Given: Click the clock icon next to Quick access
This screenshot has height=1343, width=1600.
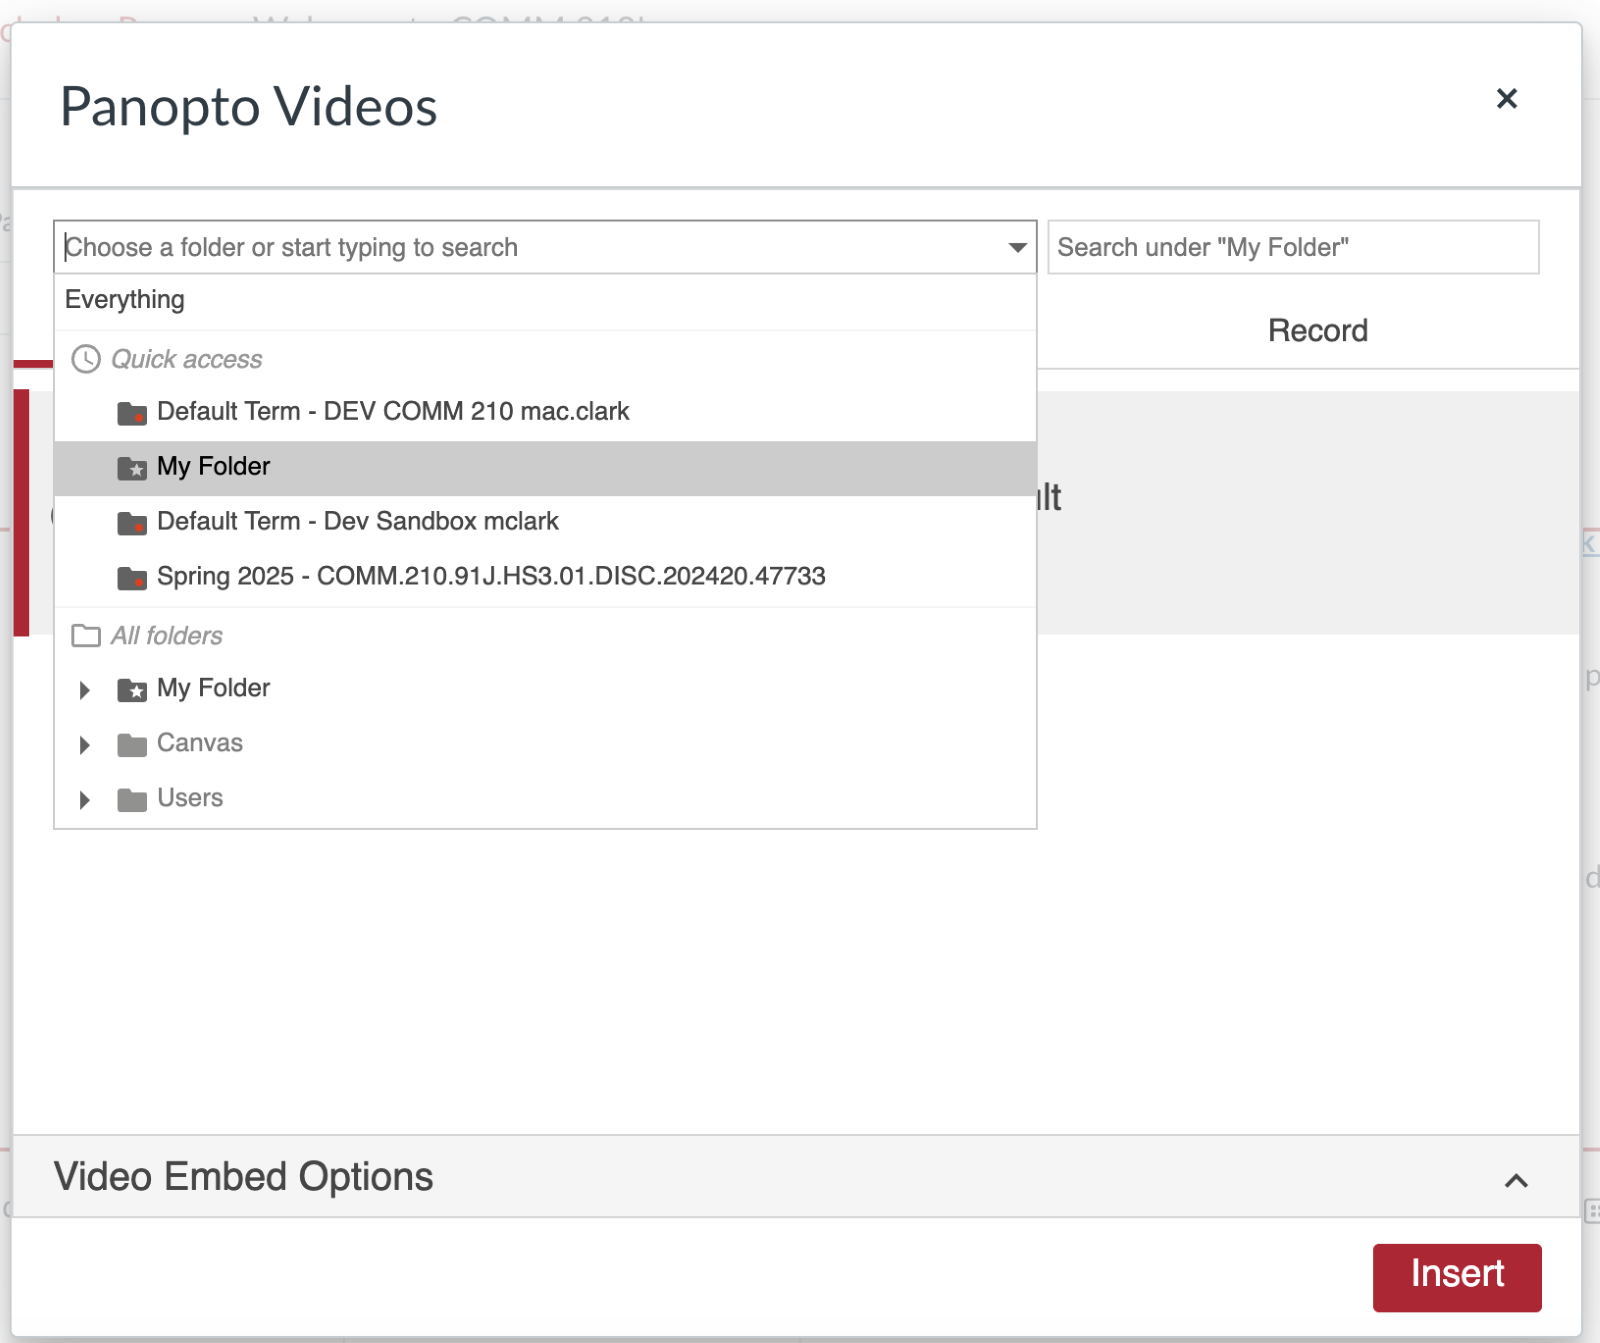Looking at the screenshot, I should tap(86, 358).
